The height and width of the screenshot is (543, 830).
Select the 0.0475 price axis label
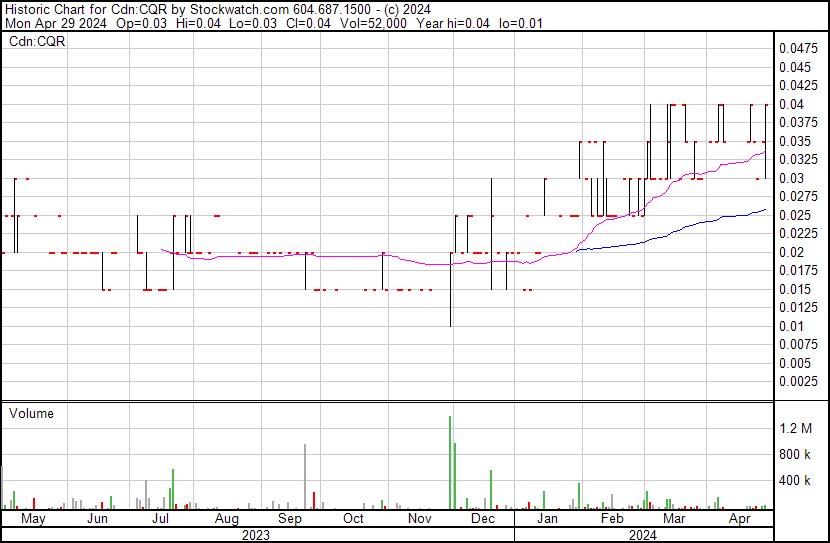tap(798, 49)
